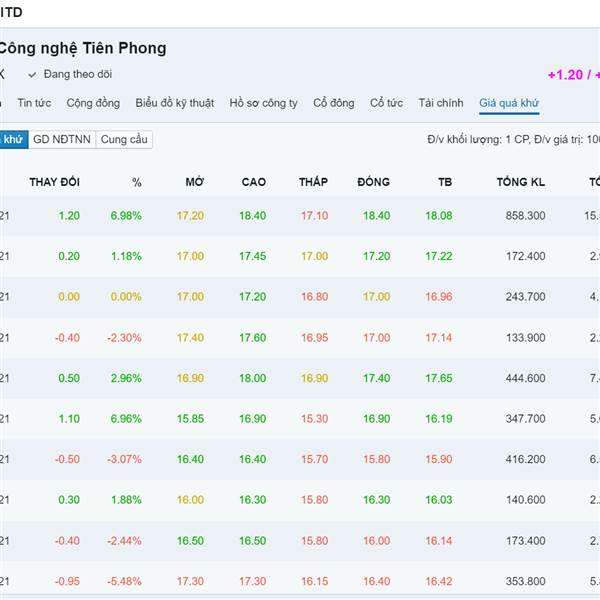Screen dimensions: 600x600
Task: Click the -2.30% percent cell
Action: click(x=124, y=338)
